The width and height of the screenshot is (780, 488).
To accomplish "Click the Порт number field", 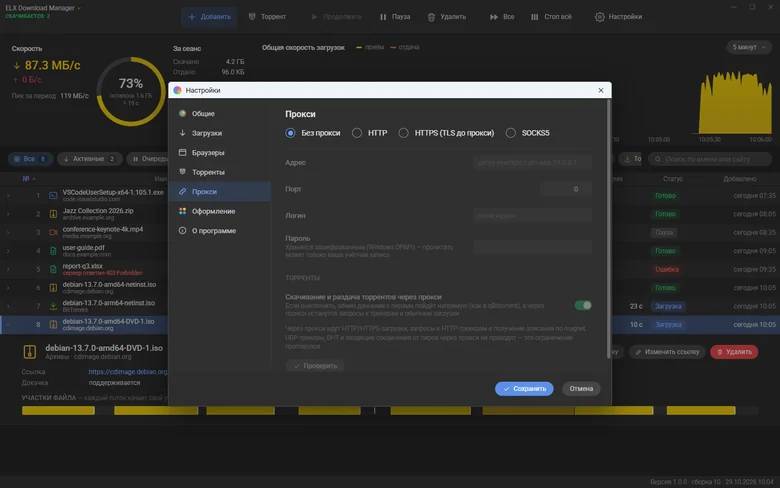I will click(x=566, y=189).
